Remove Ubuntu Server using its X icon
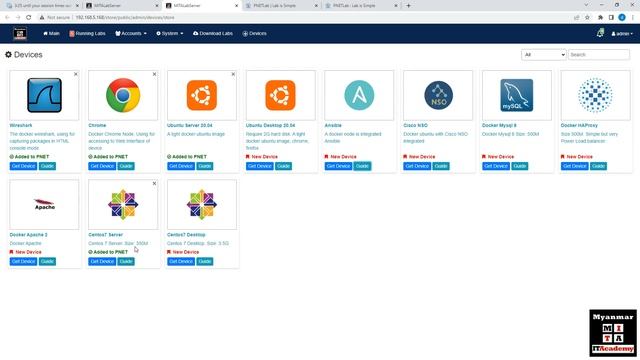This screenshot has height=360, width=640. [233, 74]
